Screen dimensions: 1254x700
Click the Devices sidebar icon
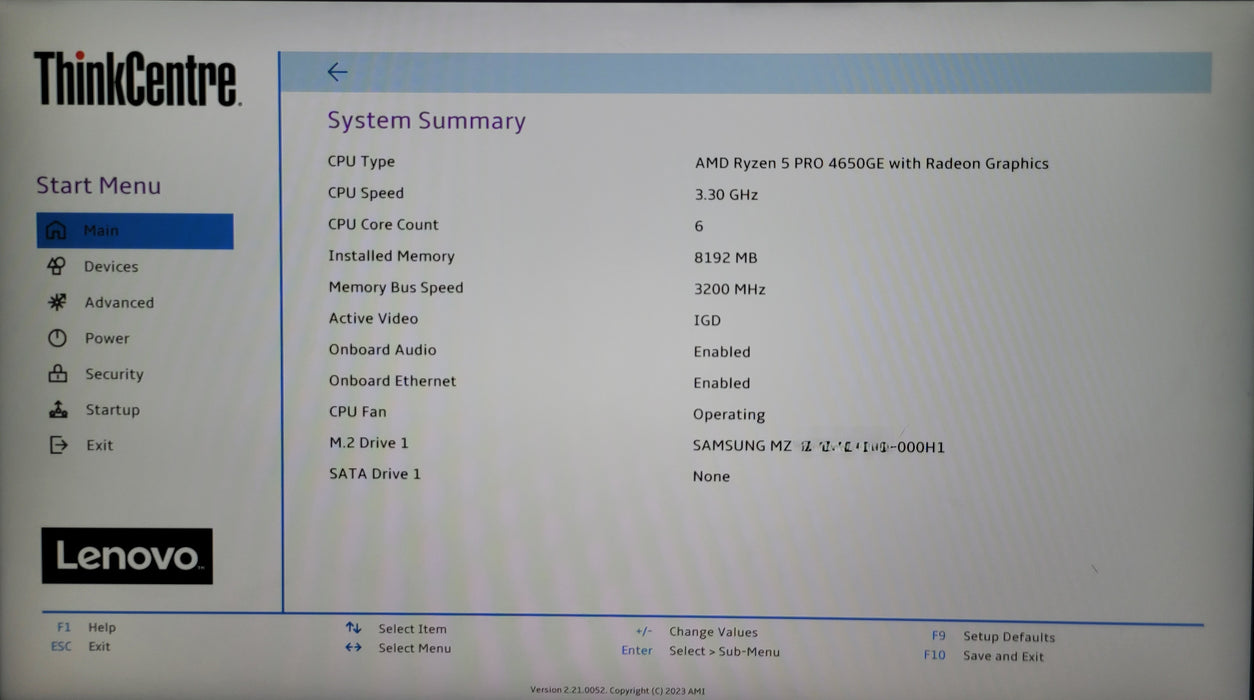click(x=57, y=266)
